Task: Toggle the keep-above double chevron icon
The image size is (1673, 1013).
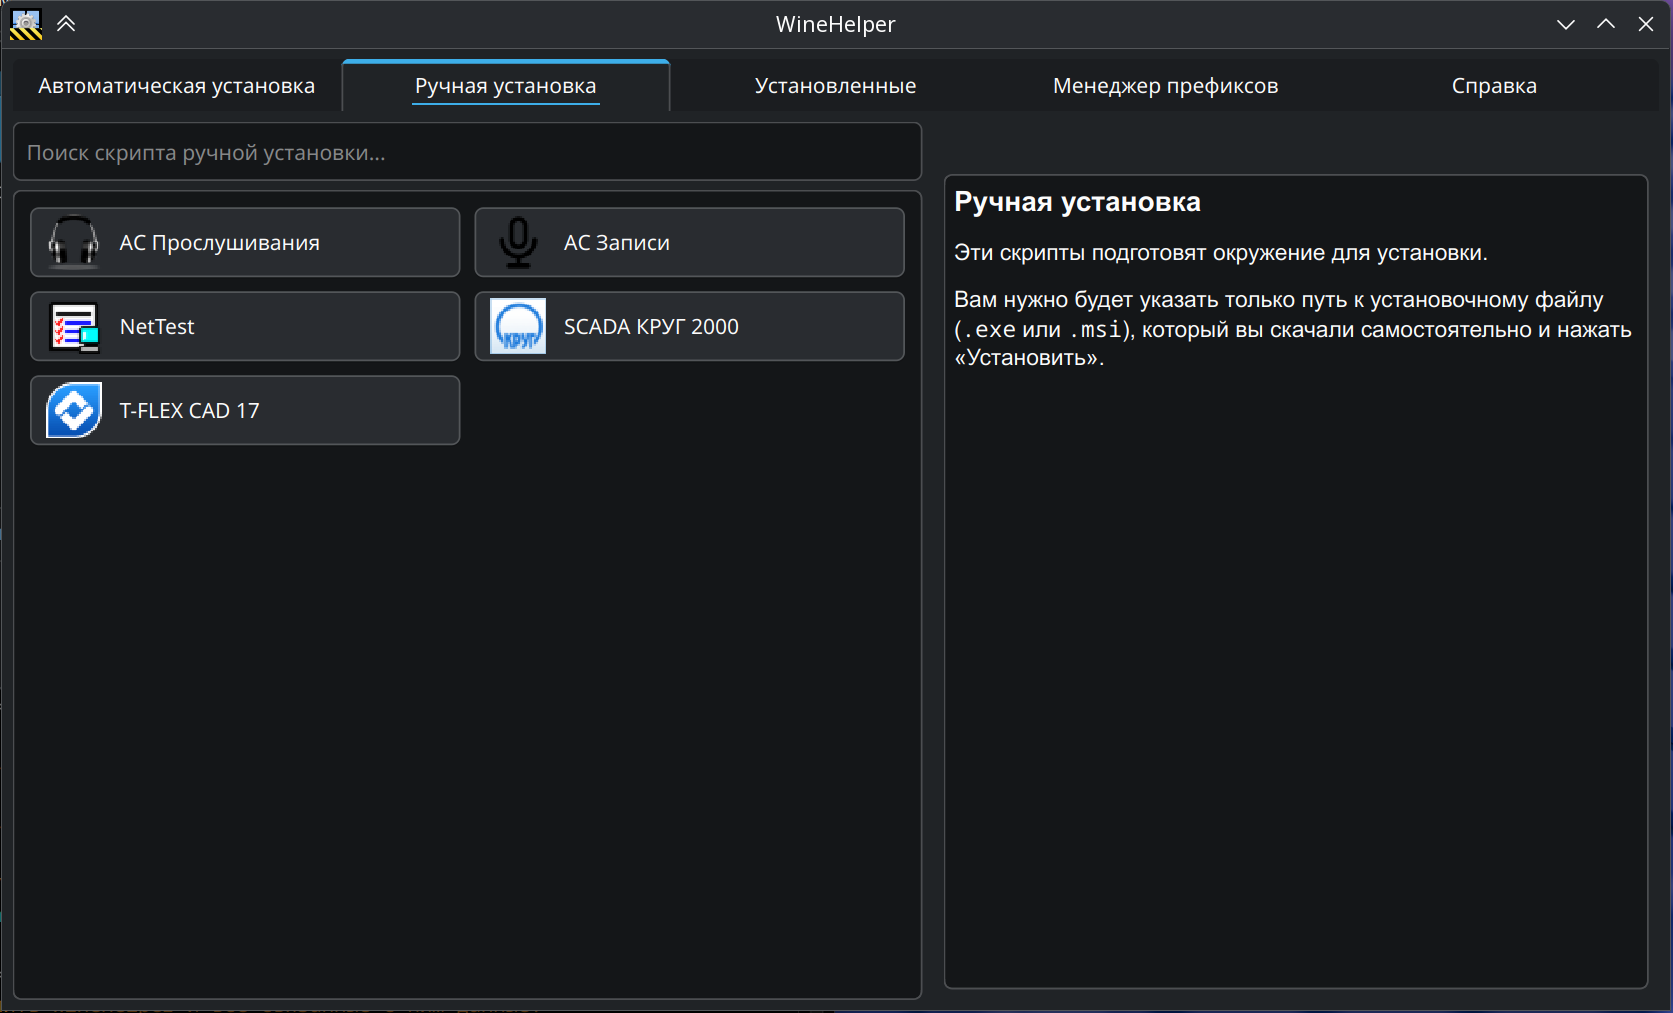Action: (66, 24)
